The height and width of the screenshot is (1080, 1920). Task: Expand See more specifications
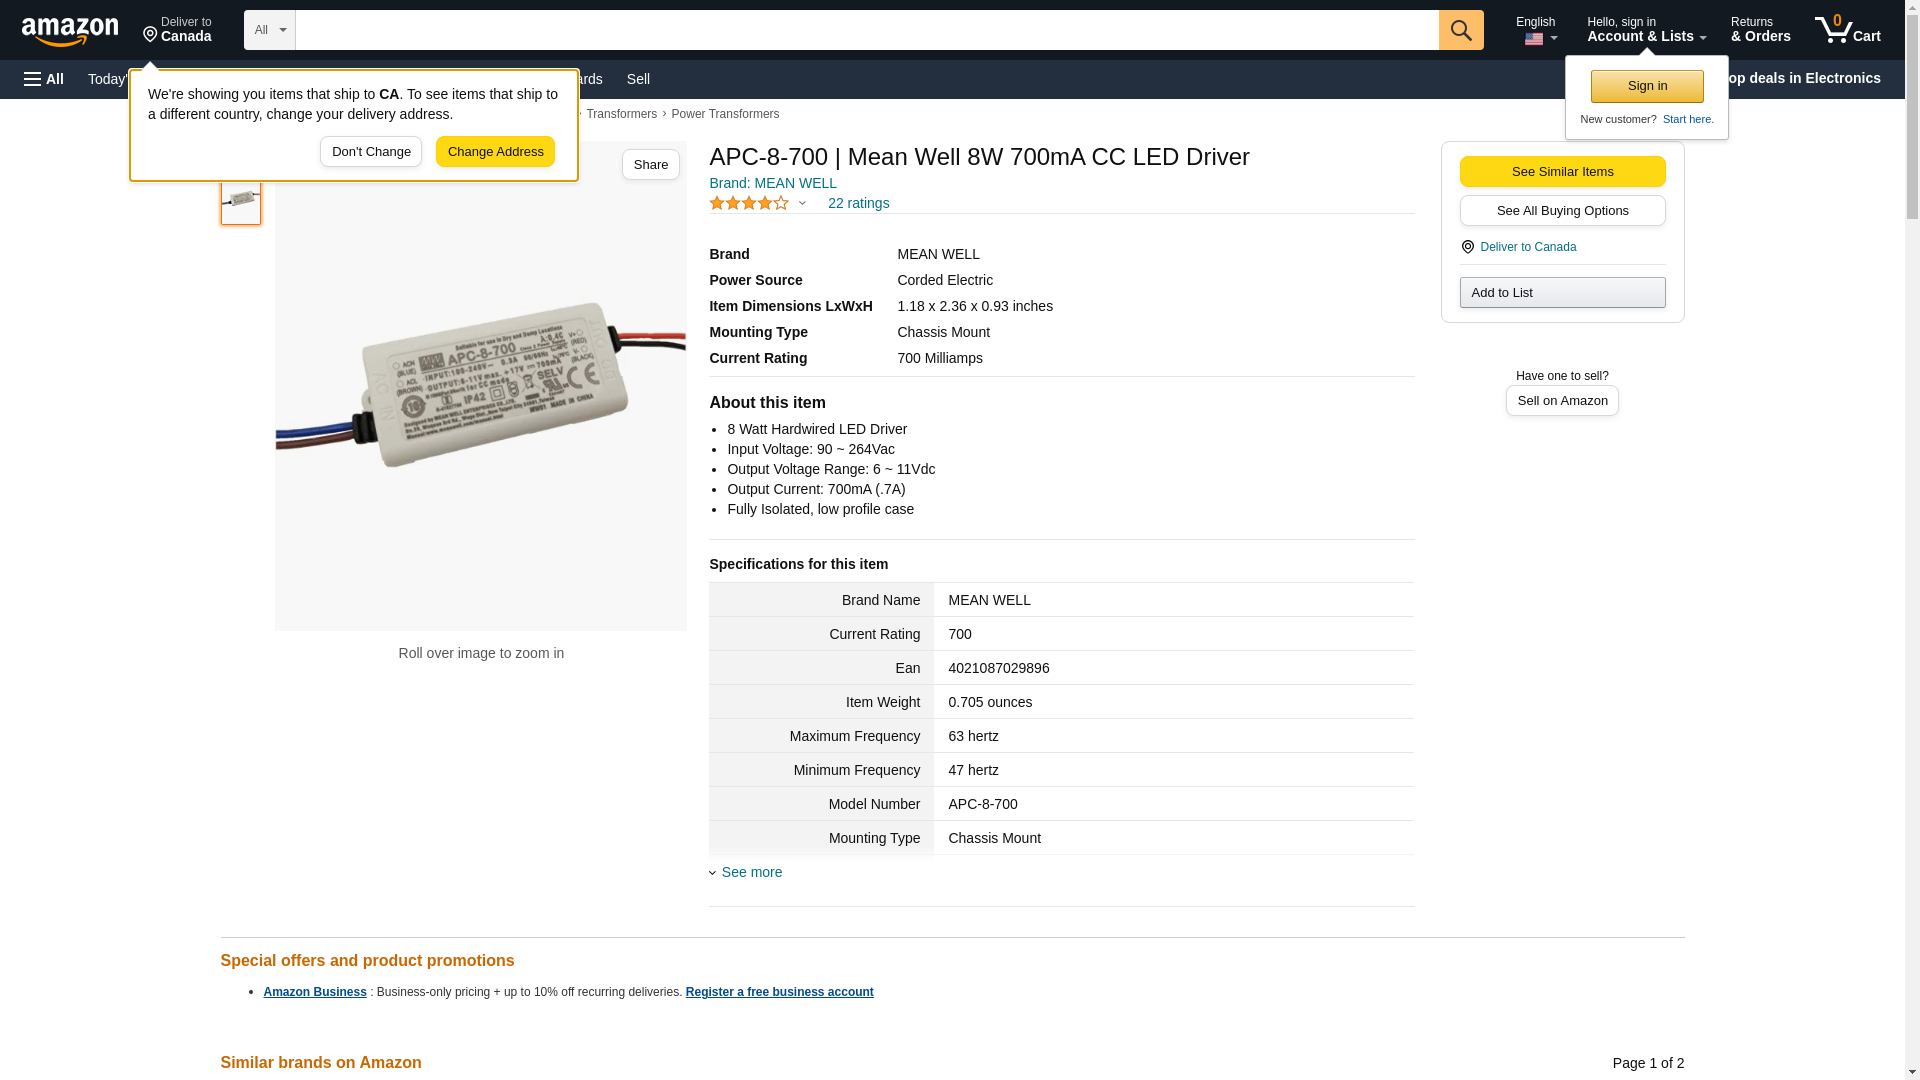(751, 872)
